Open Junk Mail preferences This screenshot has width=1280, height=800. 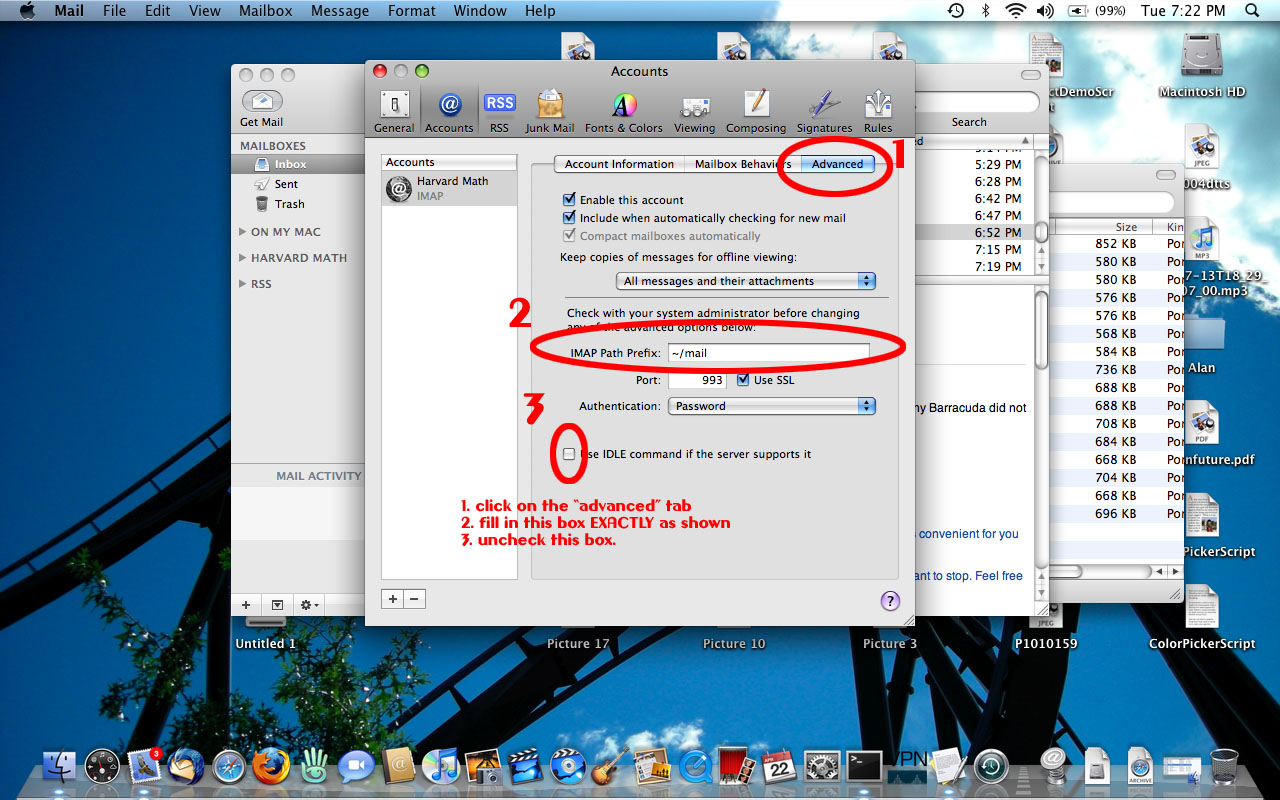[549, 110]
